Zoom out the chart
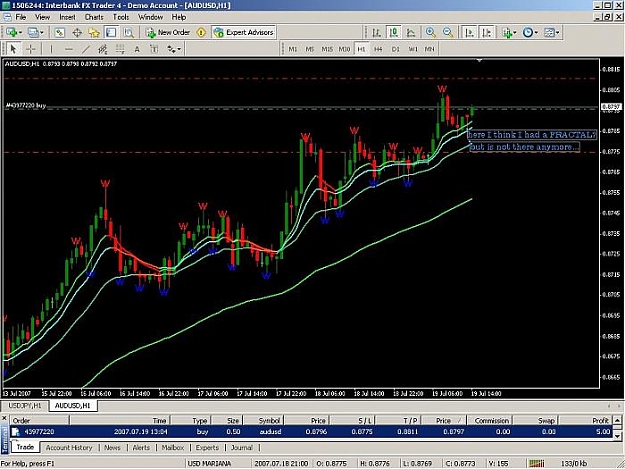This screenshot has width=625, height=469. tap(448, 32)
